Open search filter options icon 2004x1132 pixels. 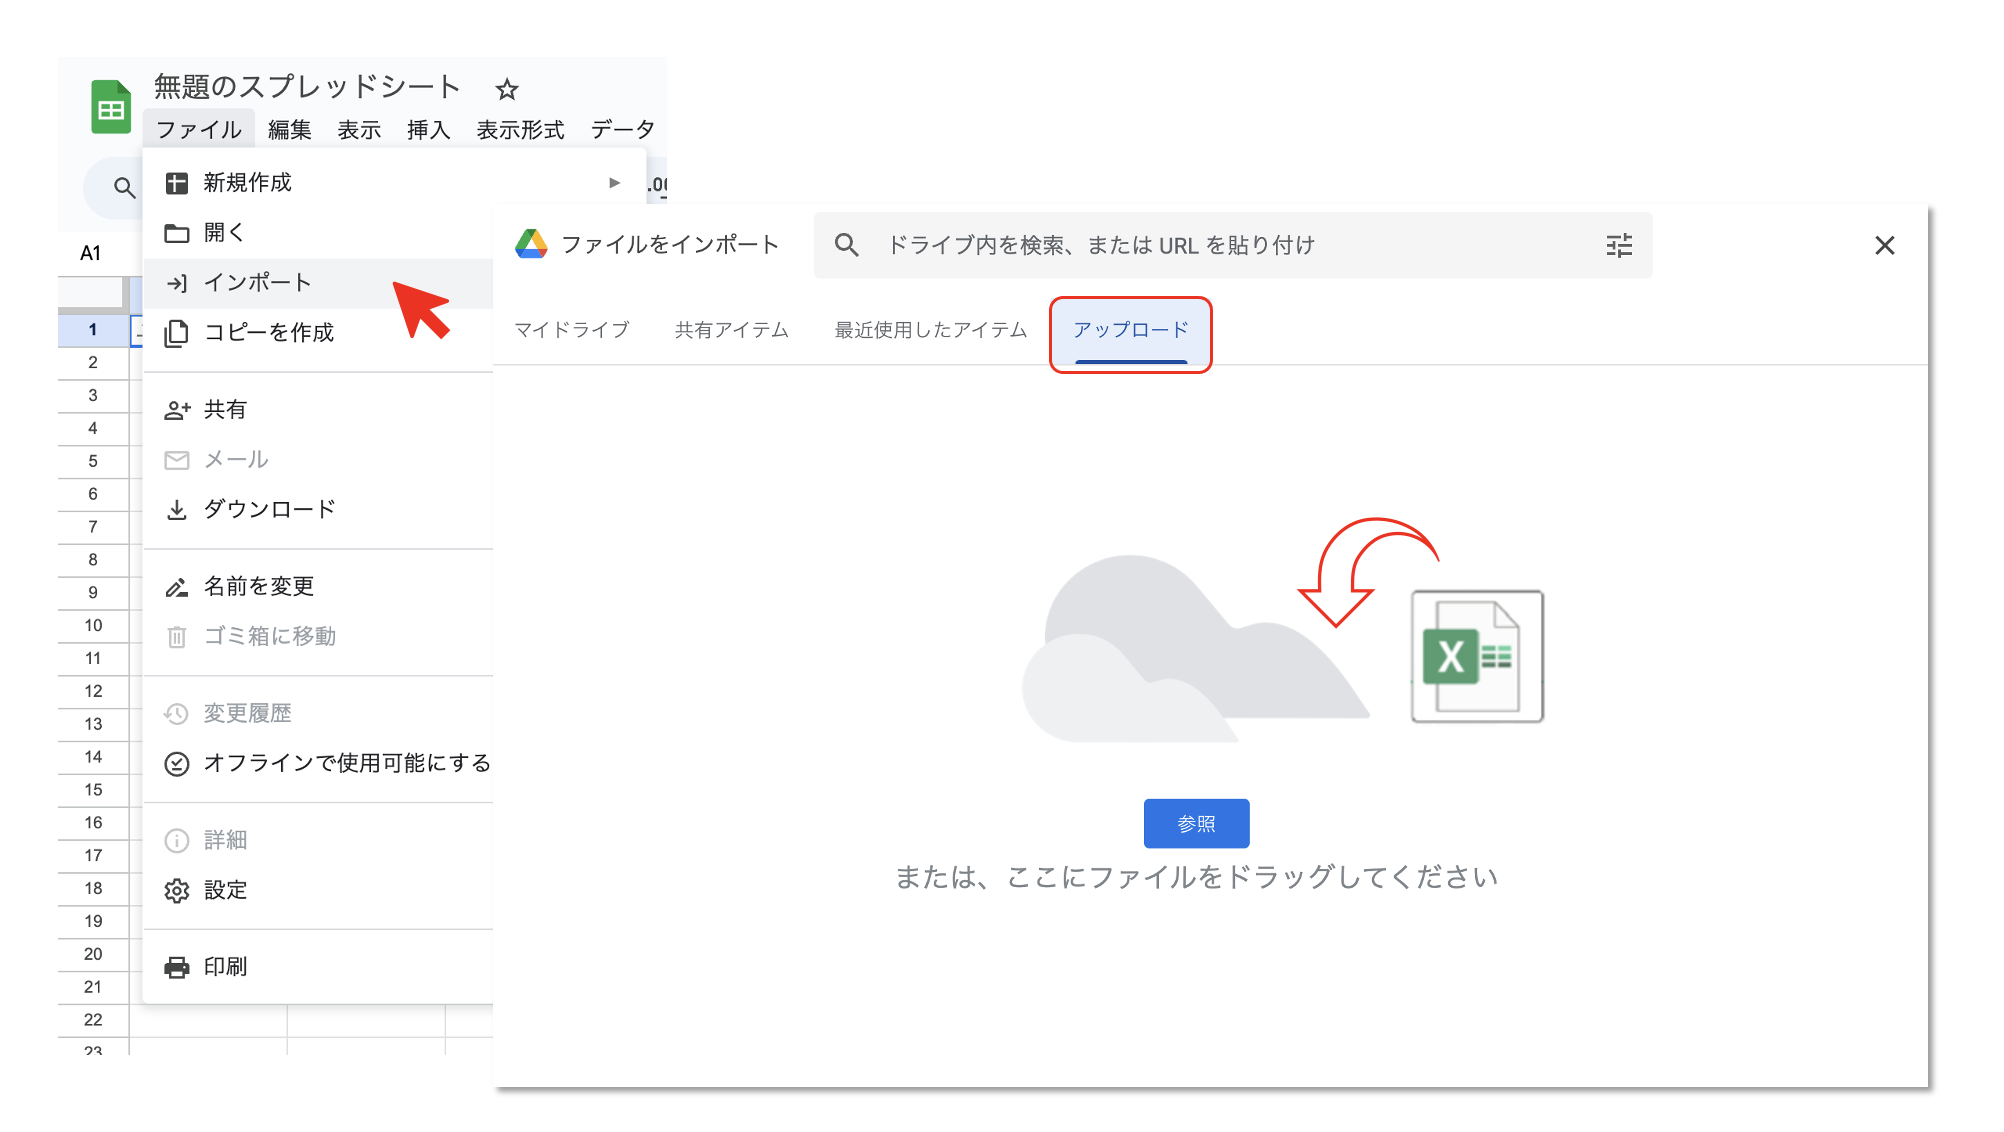click(x=1619, y=245)
